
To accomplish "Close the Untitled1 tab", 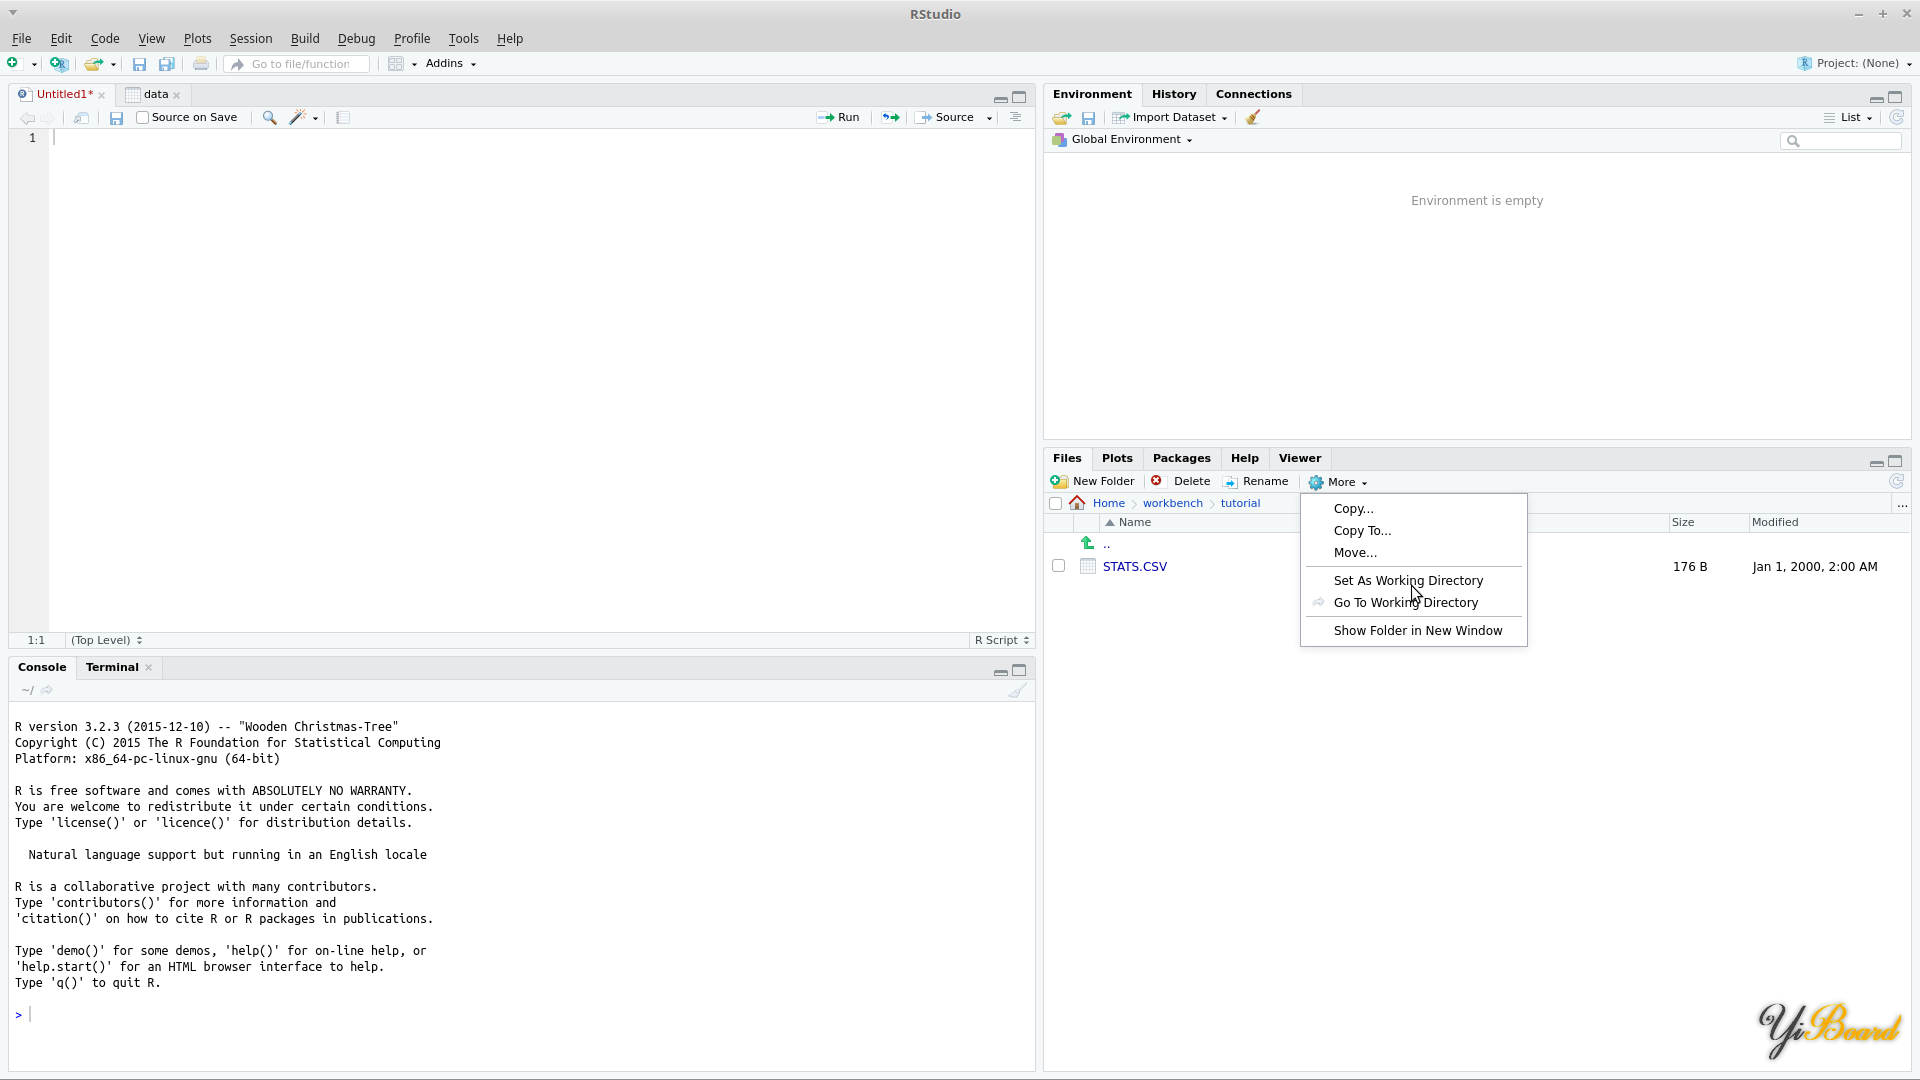I will [x=101, y=95].
